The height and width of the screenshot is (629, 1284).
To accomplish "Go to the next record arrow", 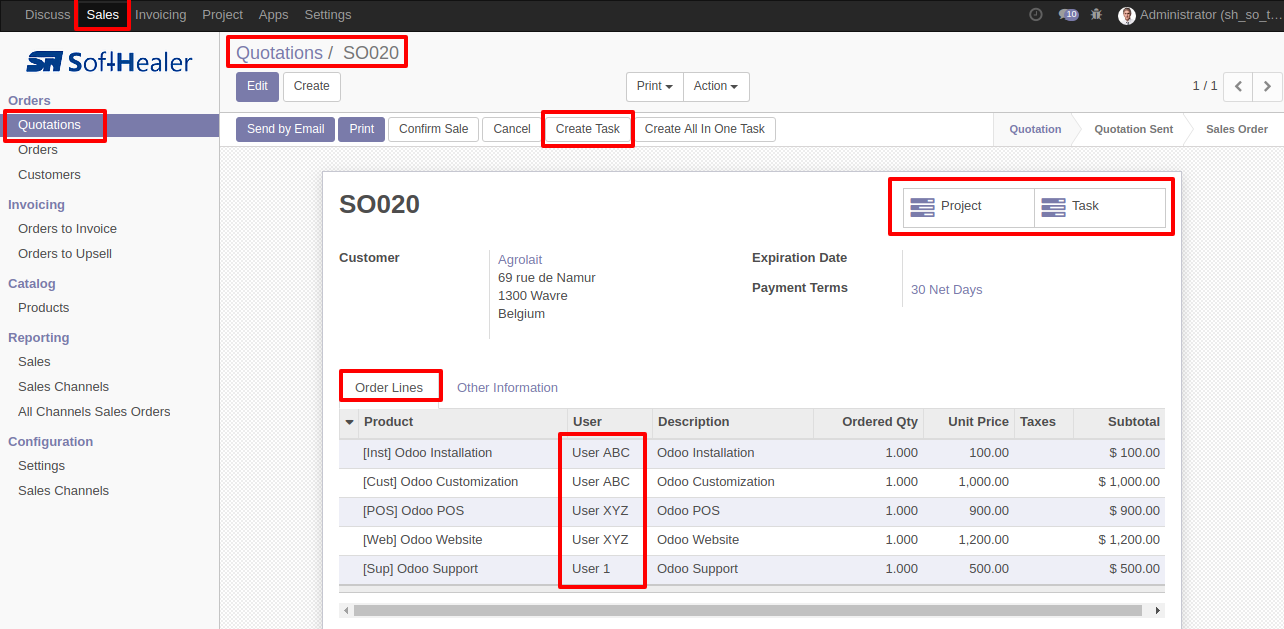I will pyautogui.click(x=1267, y=87).
